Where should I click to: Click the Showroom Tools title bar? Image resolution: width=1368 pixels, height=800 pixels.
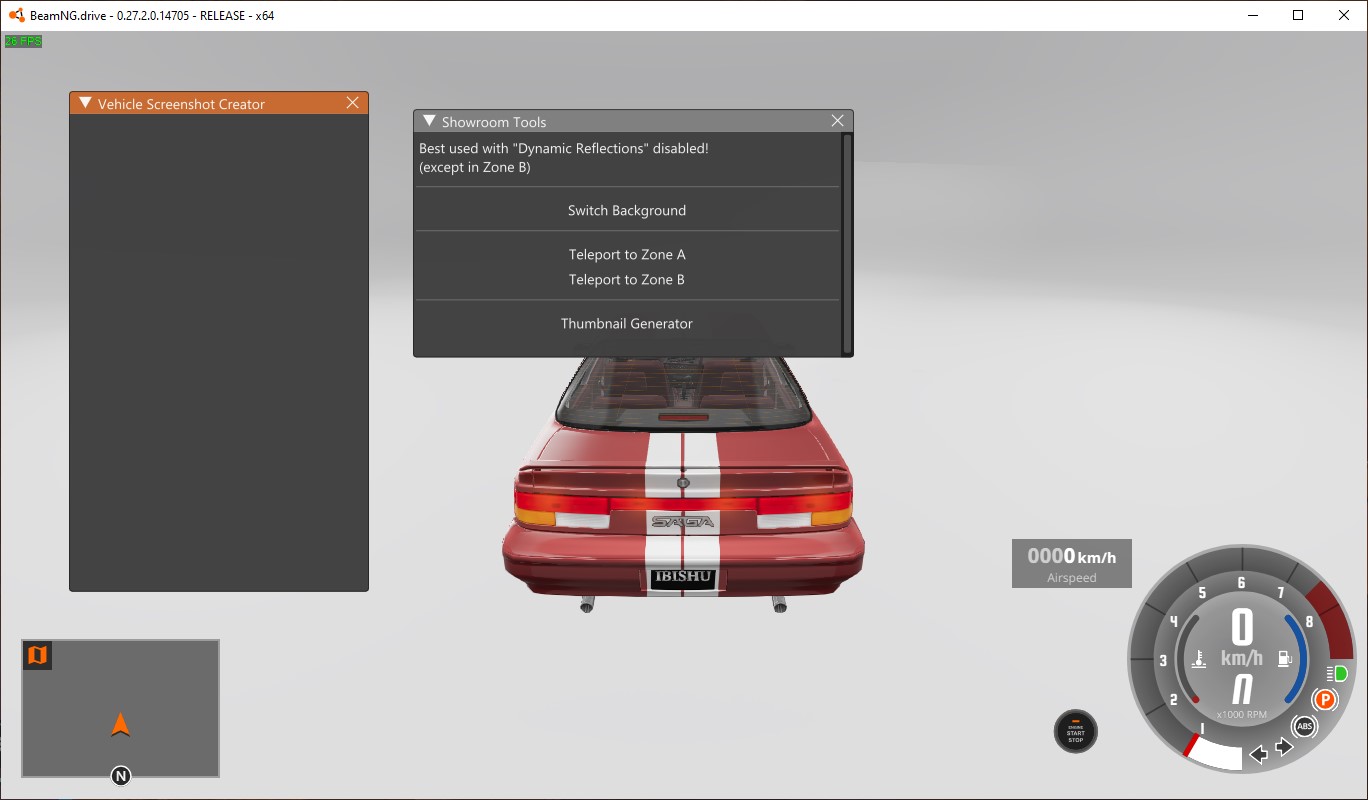(633, 121)
